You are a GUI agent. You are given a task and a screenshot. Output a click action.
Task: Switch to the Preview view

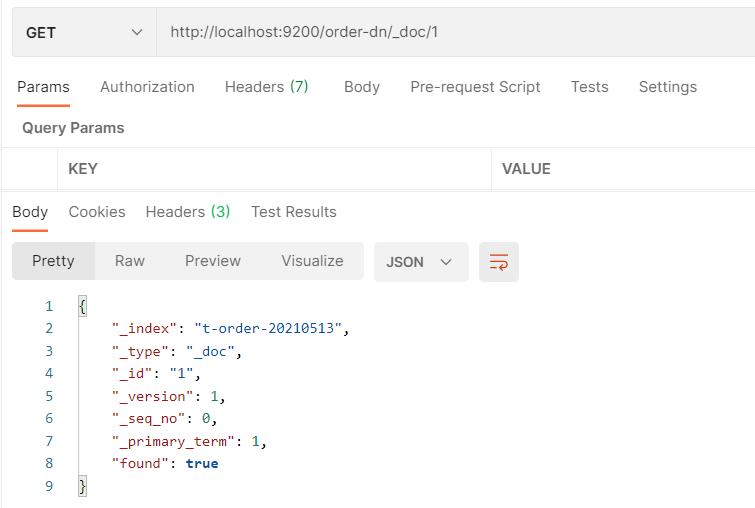pyautogui.click(x=212, y=261)
